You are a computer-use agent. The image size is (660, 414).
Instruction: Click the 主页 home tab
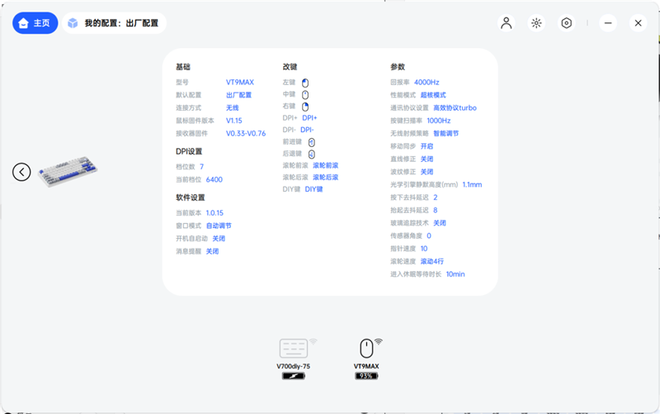(35, 23)
